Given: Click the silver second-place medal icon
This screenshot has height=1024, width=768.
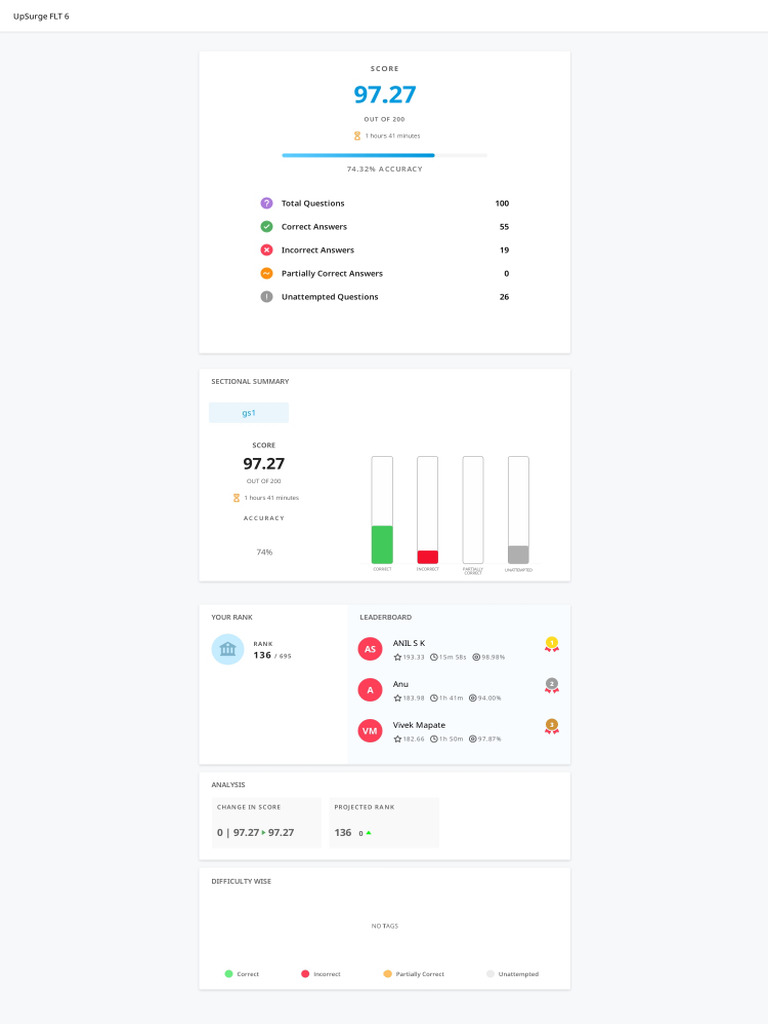Looking at the screenshot, I should tap(552, 686).
